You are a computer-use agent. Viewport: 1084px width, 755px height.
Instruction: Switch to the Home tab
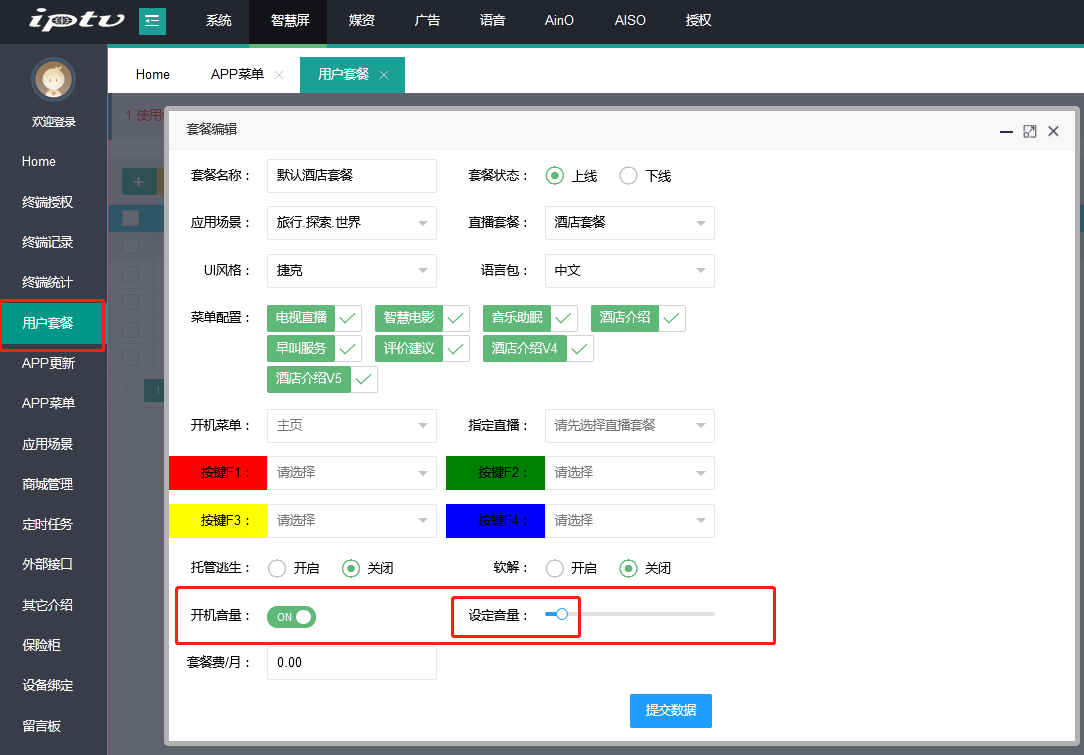click(x=153, y=75)
